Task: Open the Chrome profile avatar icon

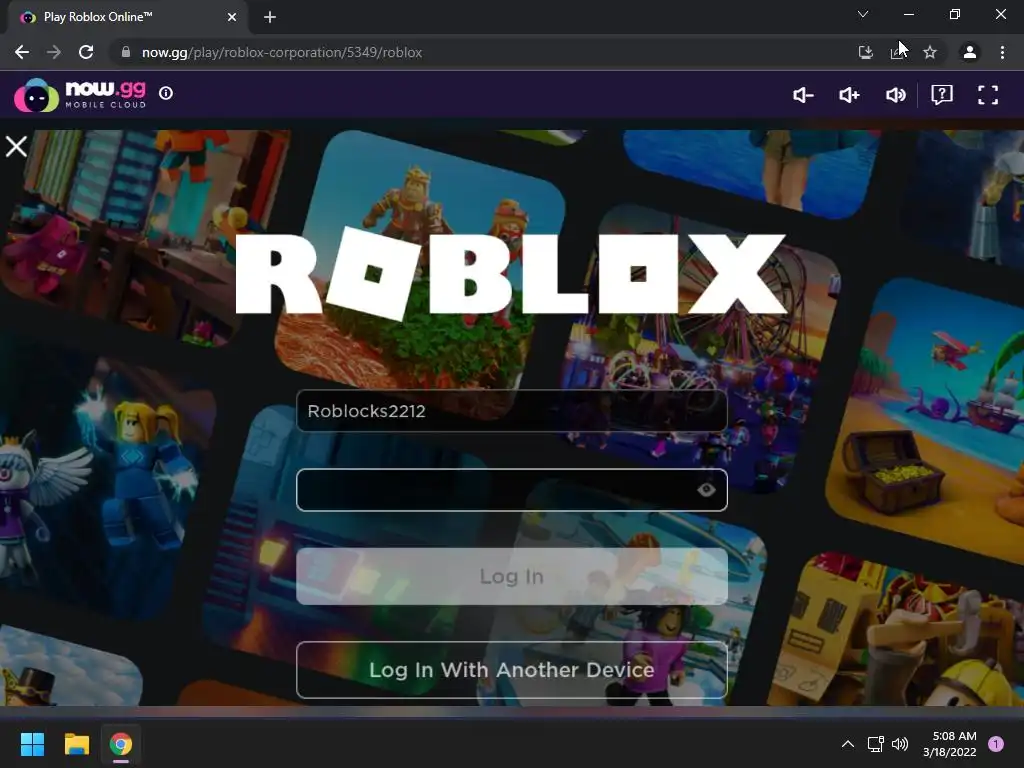Action: pos(970,52)
